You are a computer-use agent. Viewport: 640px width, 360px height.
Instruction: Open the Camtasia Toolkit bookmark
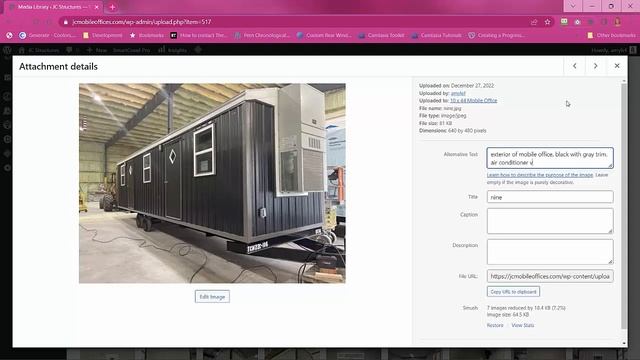click(x=381, y=36)
